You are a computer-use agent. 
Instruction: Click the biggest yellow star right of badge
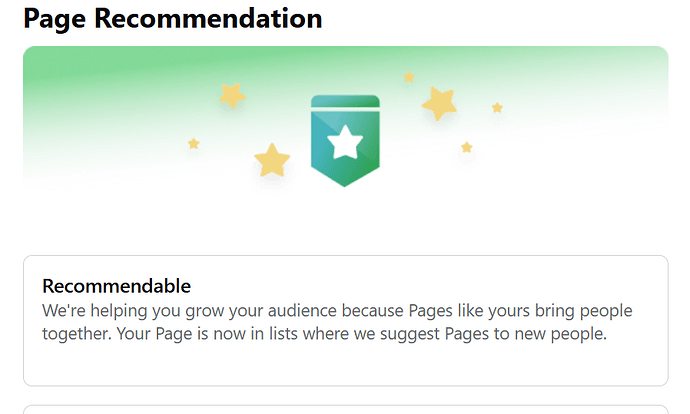(x=439, y=103)
